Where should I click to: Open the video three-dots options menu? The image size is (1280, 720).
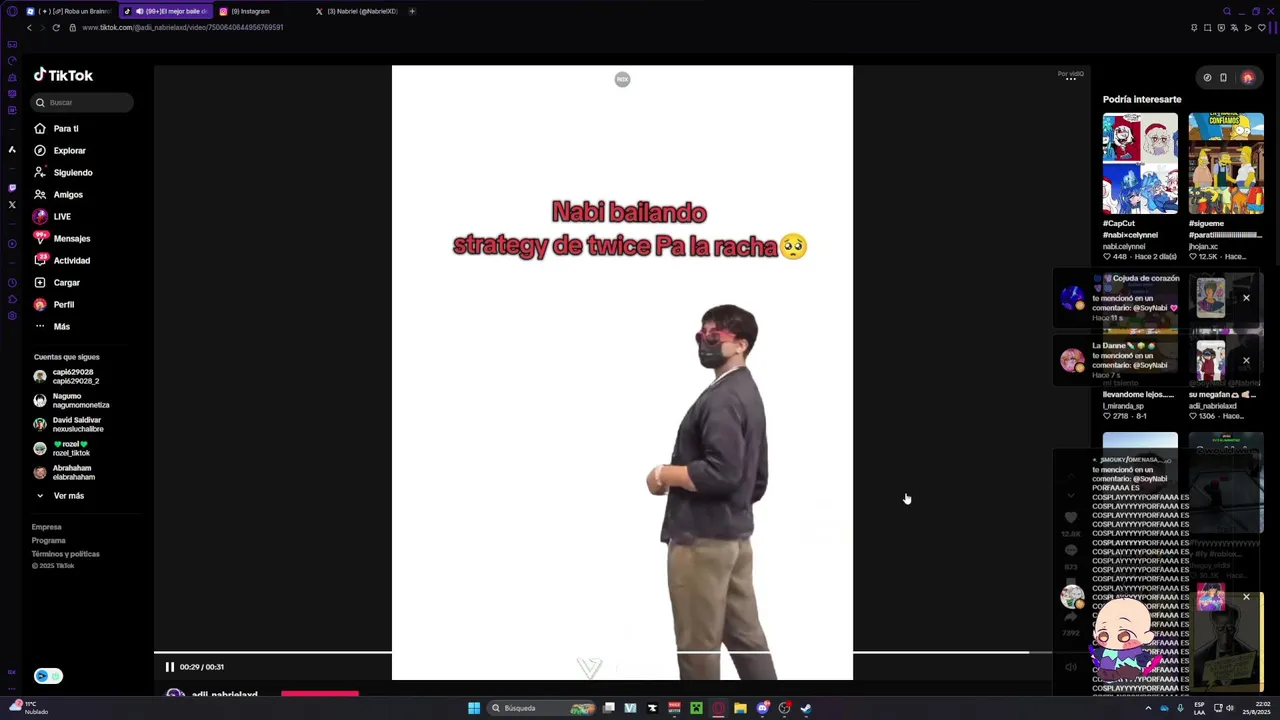pyautogui.click(x=1071, y=80)
